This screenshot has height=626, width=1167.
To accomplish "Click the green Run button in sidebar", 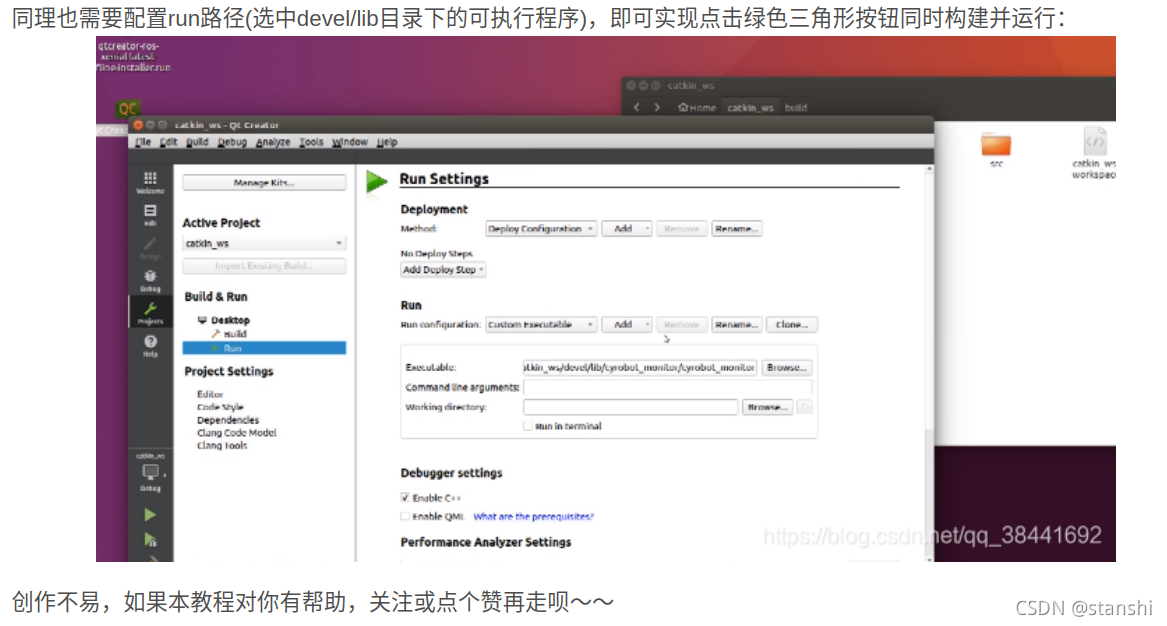I will click(150, 514).
